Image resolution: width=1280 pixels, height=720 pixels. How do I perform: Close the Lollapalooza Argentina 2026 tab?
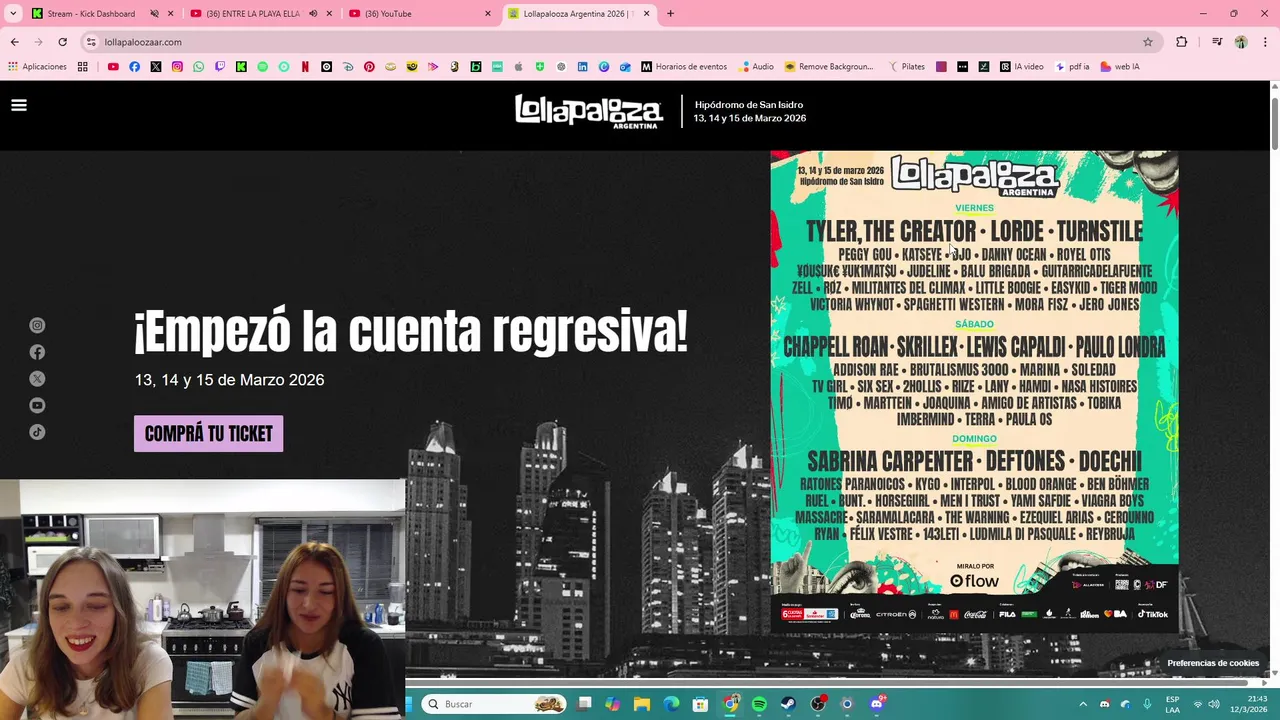[x=646, y=14]
